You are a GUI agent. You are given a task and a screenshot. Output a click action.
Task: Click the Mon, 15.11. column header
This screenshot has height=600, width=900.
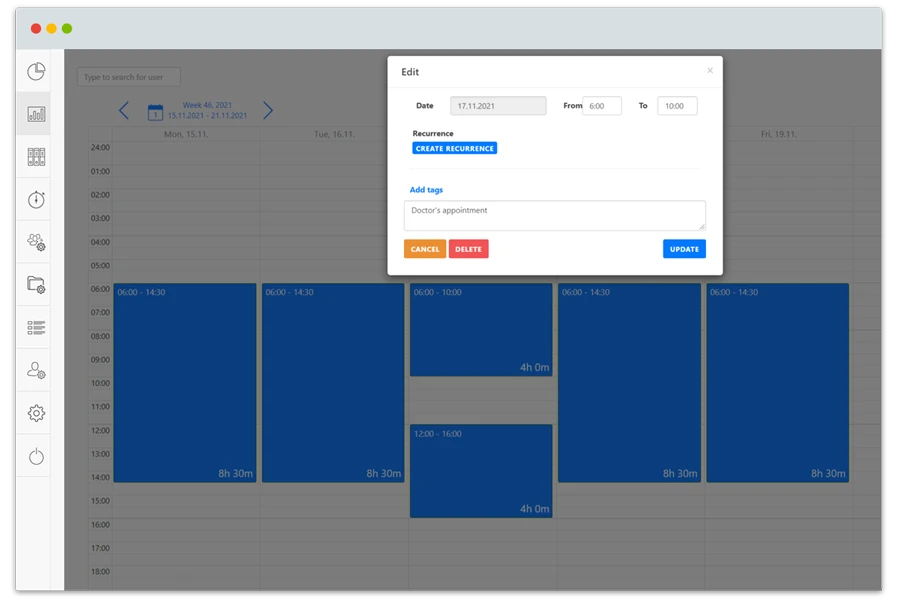186,134
